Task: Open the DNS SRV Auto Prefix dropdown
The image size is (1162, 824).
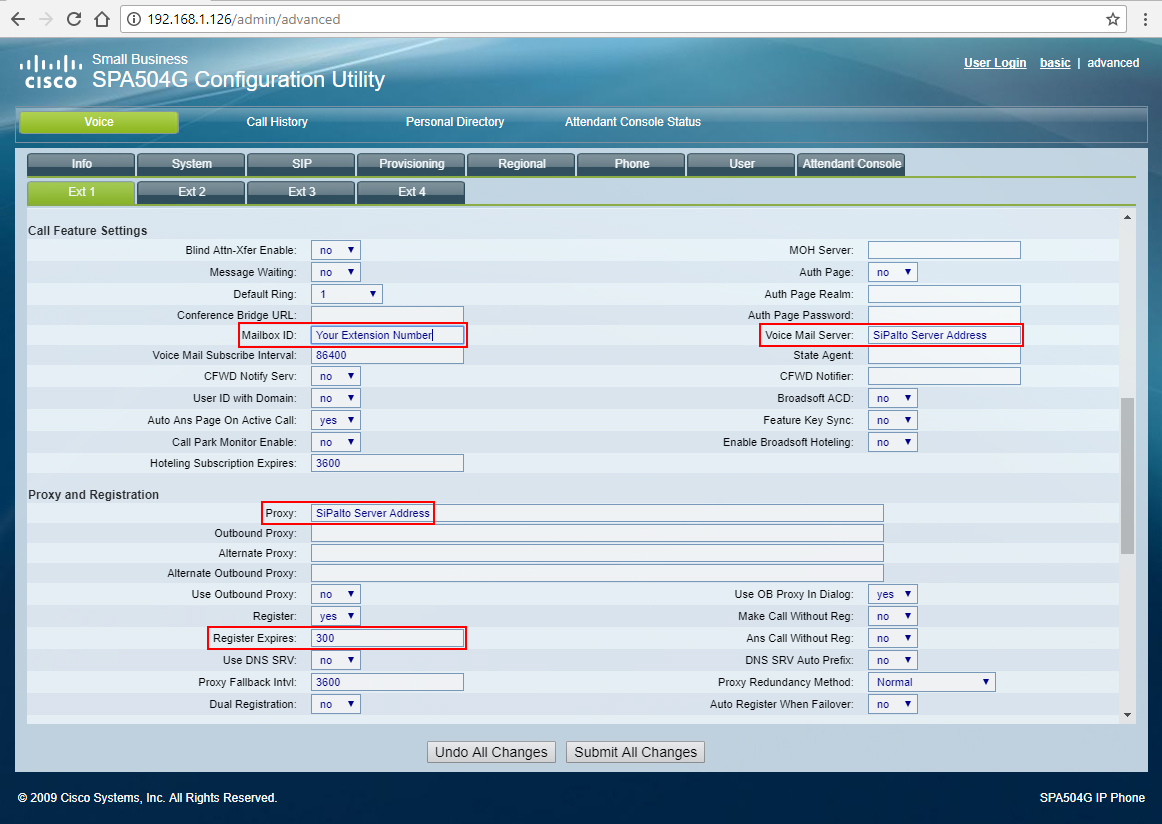Action: pyautogui.click(x=893, y=660)
